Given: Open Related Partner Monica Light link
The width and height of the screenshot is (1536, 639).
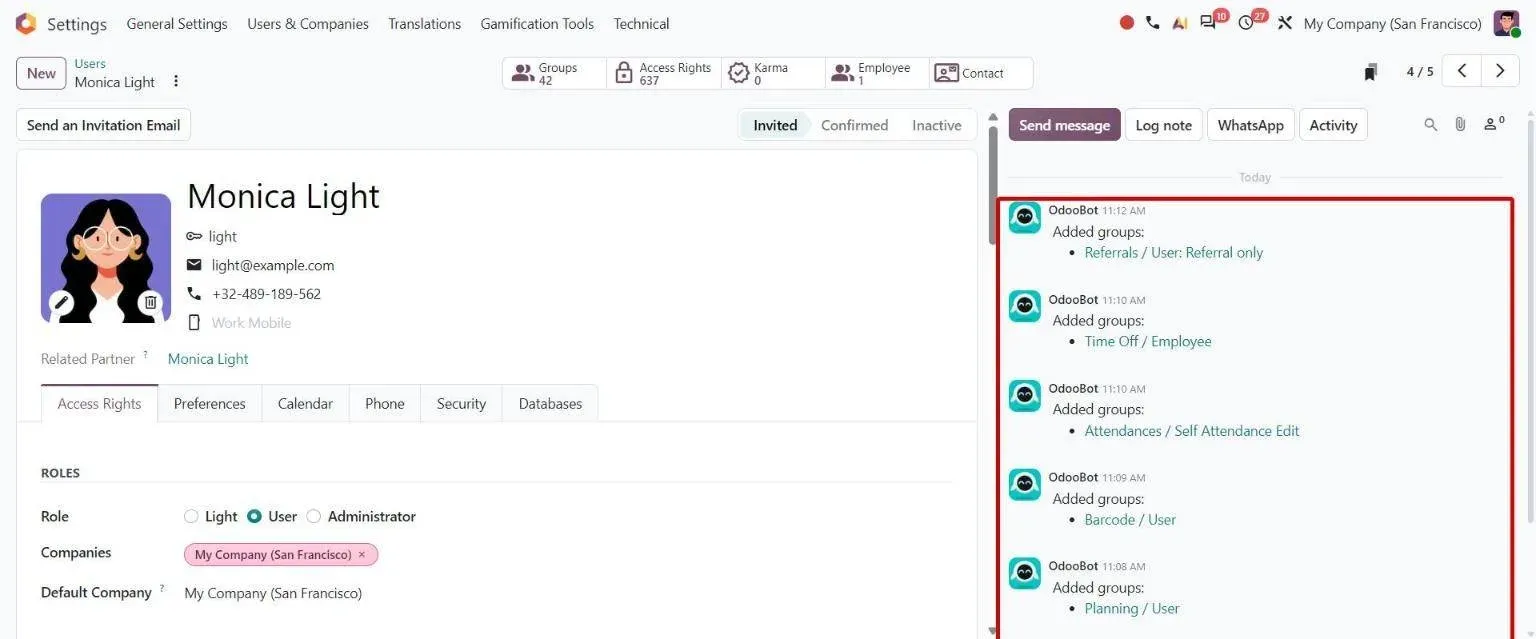Looking at the screenshot, I should pyautogui.click(x=208, y=359).
